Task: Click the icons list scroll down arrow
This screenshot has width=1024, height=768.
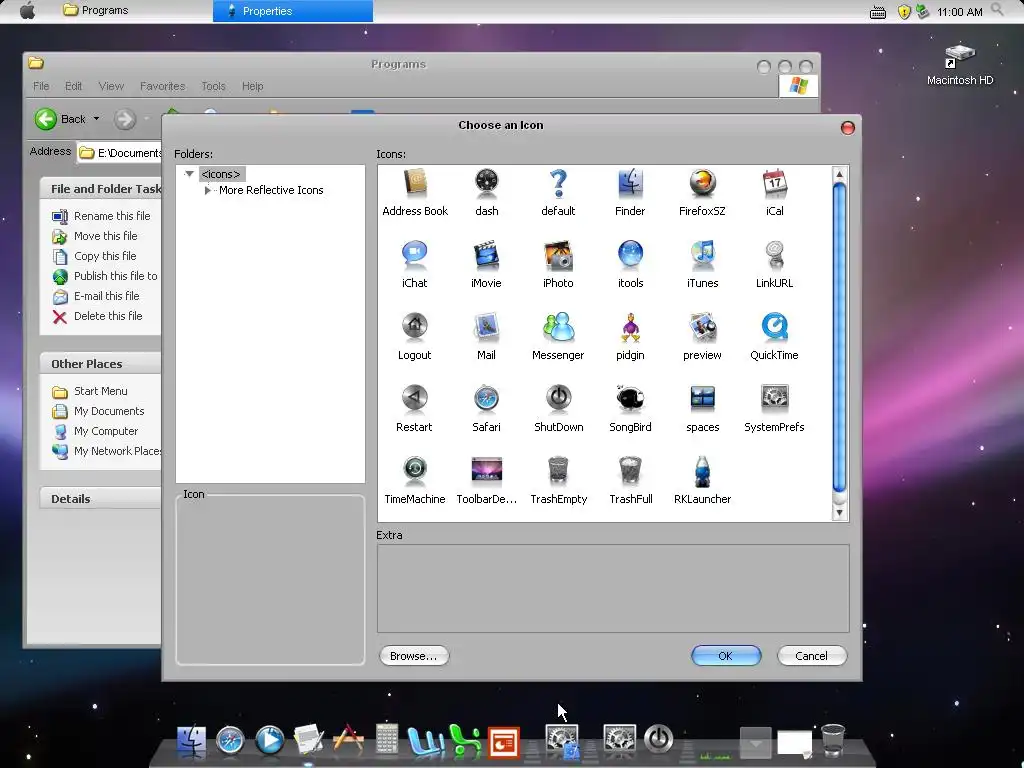Action: 840,513
